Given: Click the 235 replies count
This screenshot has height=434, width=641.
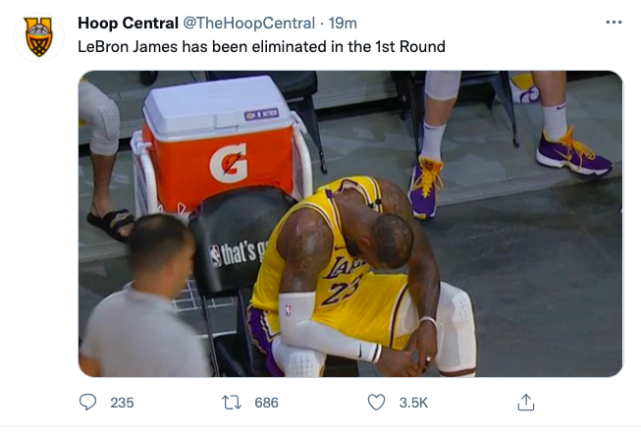Looking at the screenshot, I should 121,402.
